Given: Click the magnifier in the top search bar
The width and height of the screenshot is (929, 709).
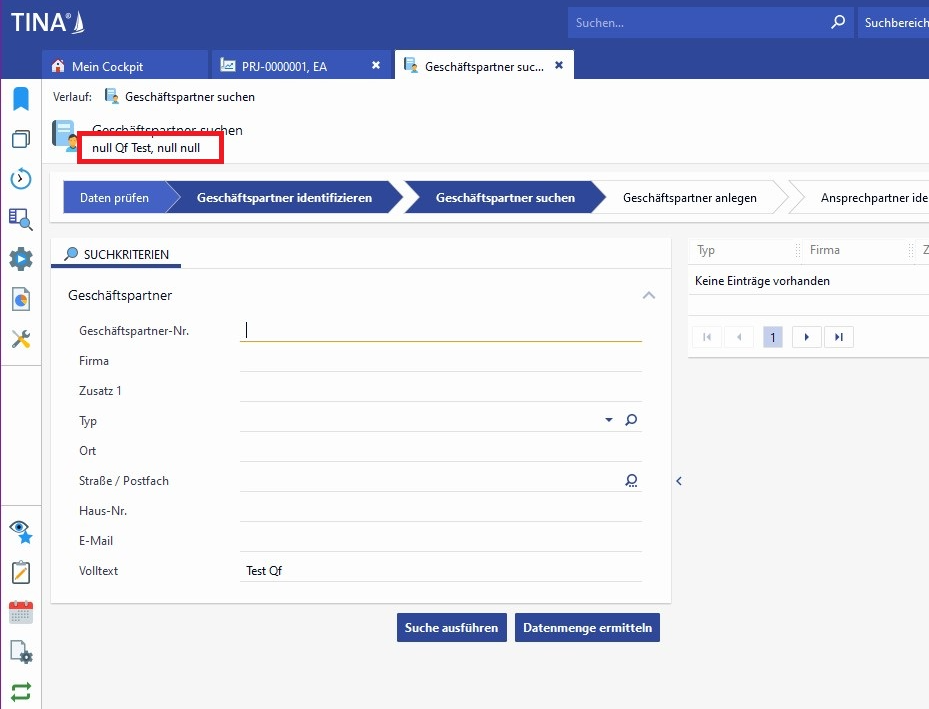Looking at the screenshot, I should (x=838, y=22).
